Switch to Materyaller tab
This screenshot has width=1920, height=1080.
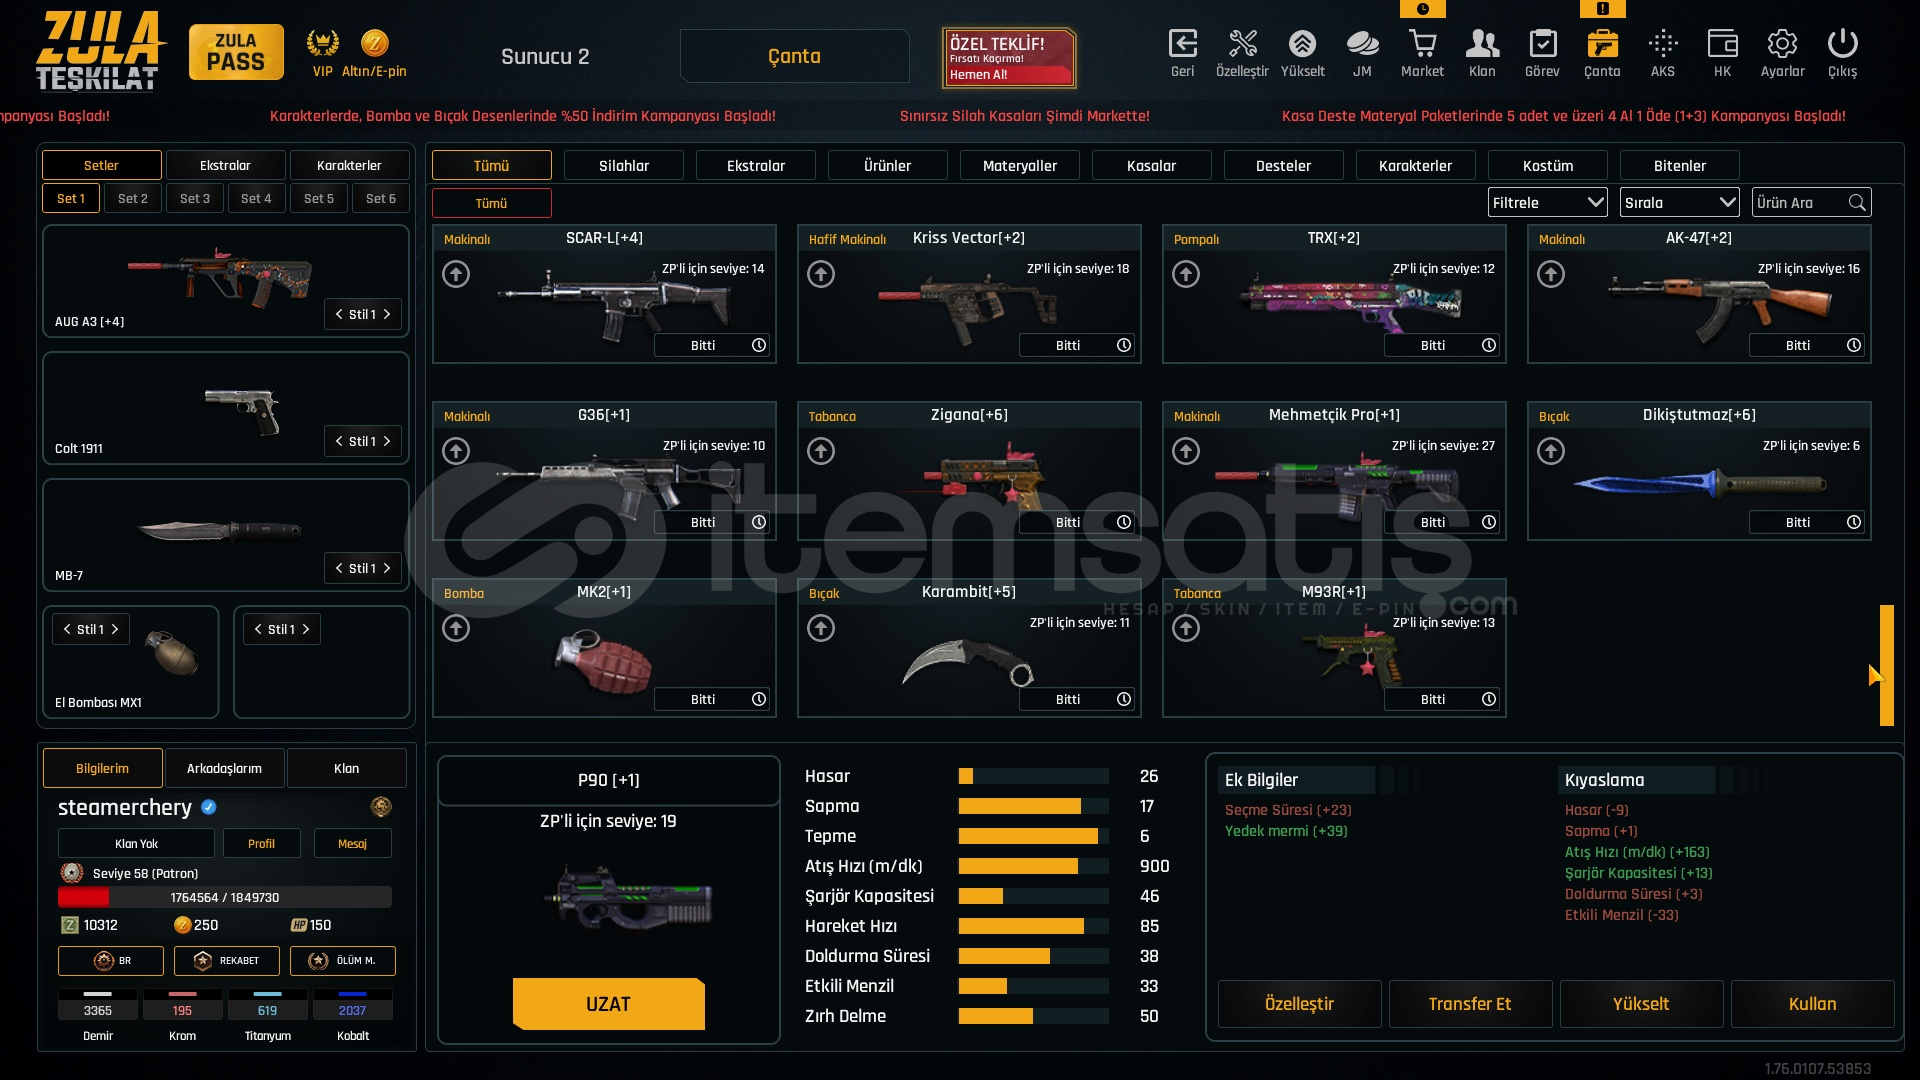coord(1020,166)
